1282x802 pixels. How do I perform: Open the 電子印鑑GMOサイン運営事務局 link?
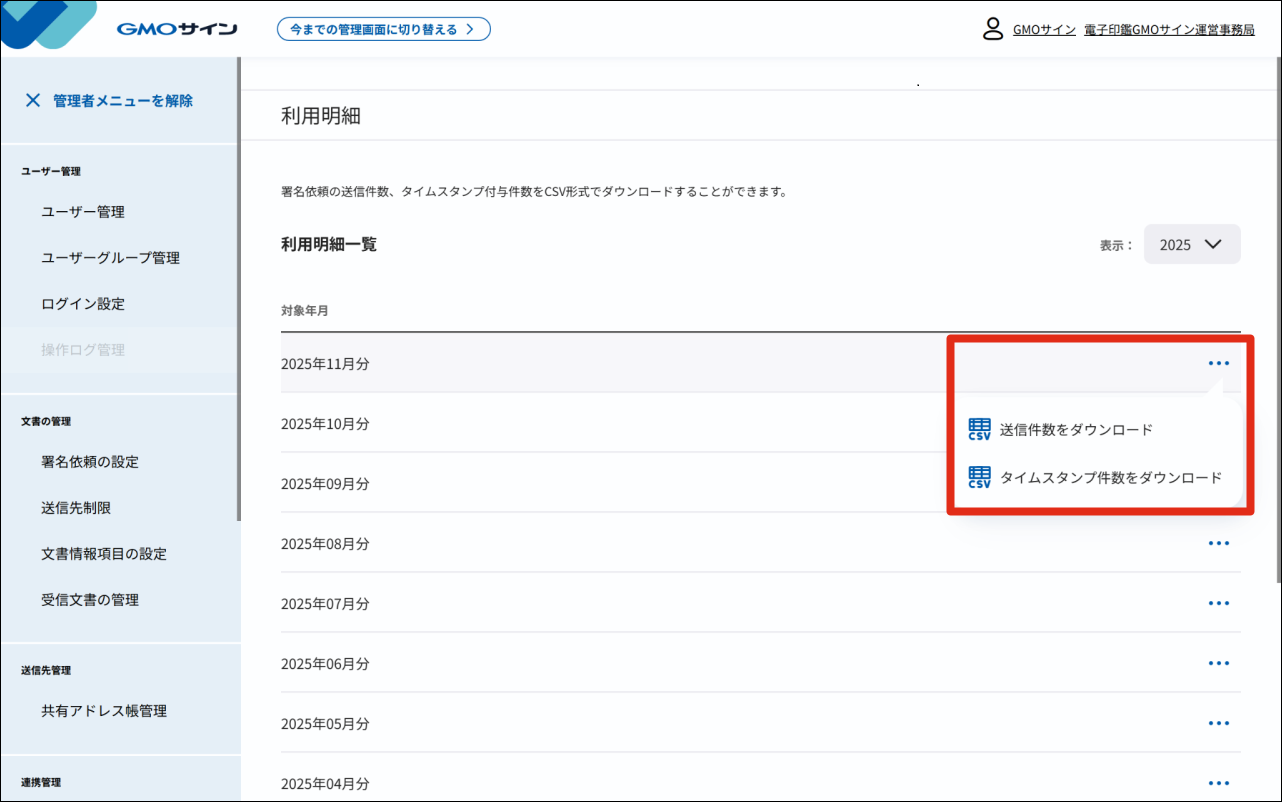coord(1169,30)
